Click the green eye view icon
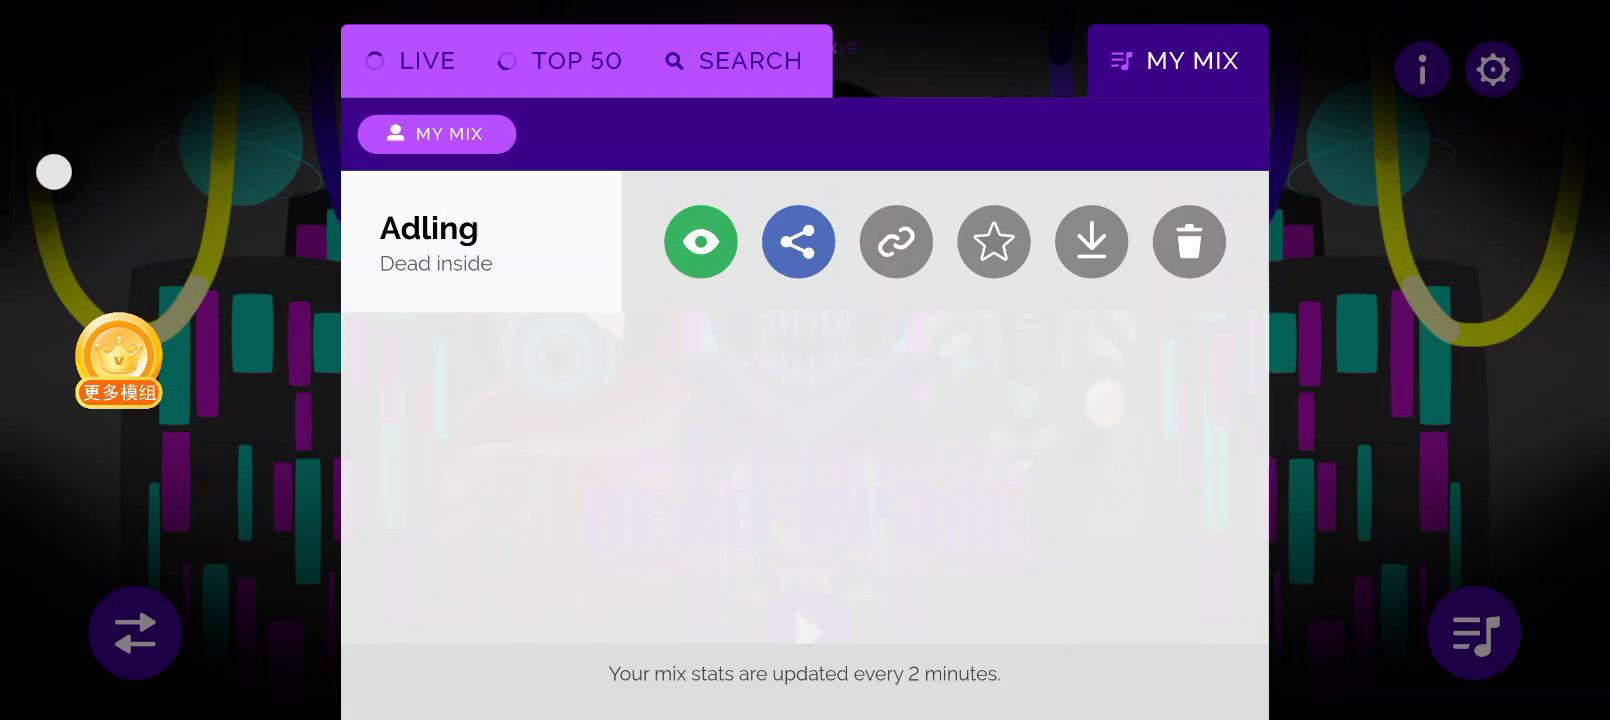This screenshot has width=1610, height=720. point(701,242)
